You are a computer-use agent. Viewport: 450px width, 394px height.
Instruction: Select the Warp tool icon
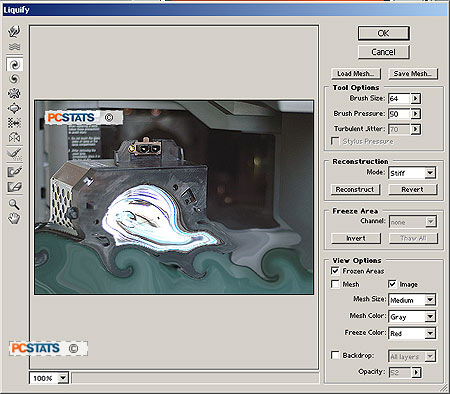14,32
